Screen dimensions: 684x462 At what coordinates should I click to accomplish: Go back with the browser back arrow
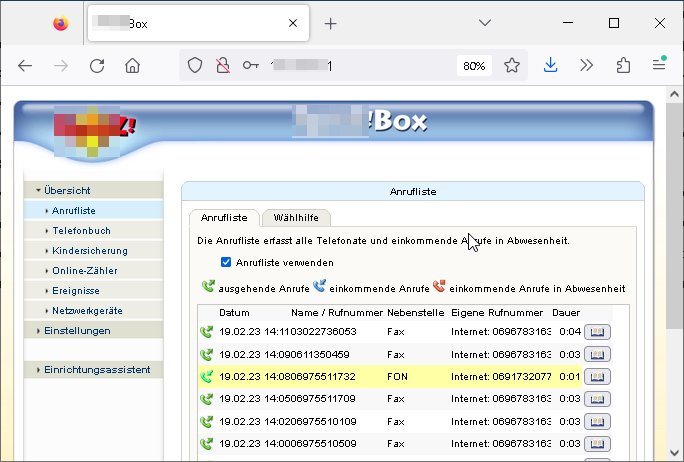click(25, 66)
